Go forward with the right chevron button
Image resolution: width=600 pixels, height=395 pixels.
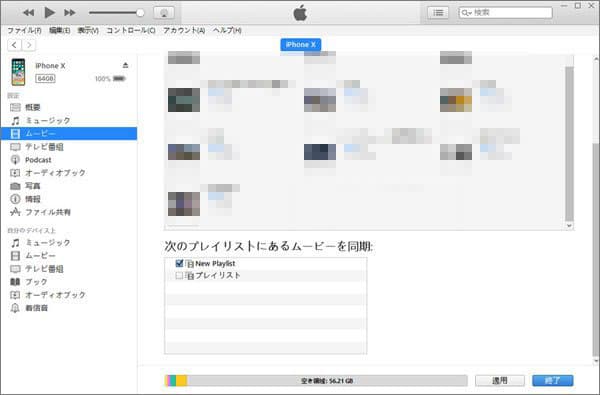[29, 45]
